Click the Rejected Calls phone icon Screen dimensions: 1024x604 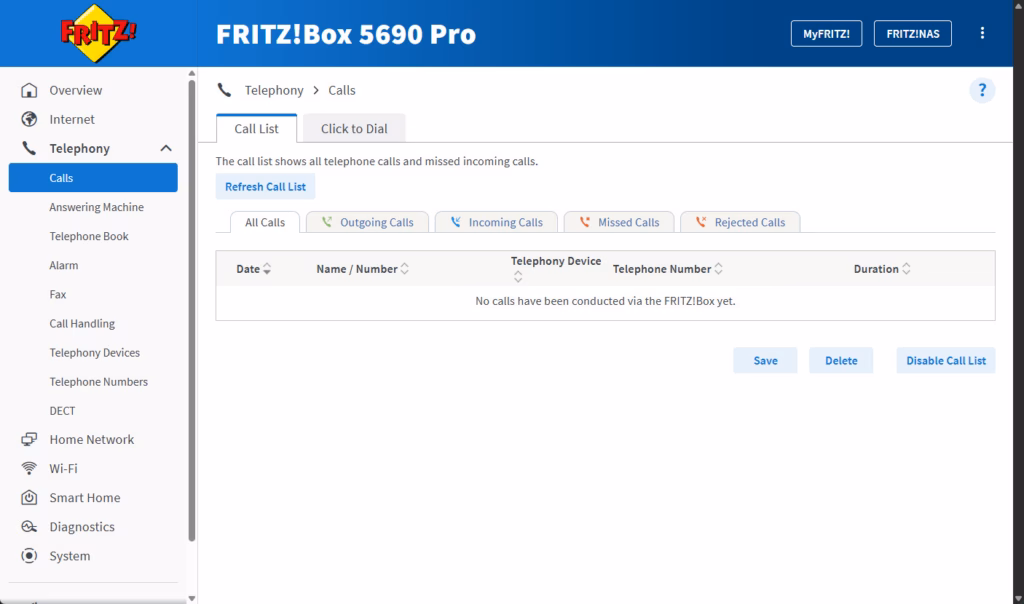tap(701, 222)
